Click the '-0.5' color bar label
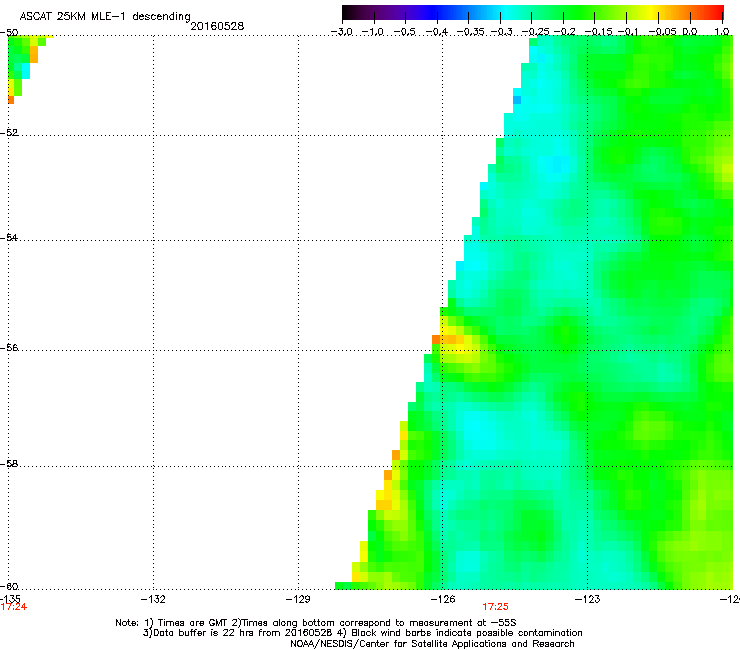The image size is (740, 650). pyautogui.click(x=404, y=32)
